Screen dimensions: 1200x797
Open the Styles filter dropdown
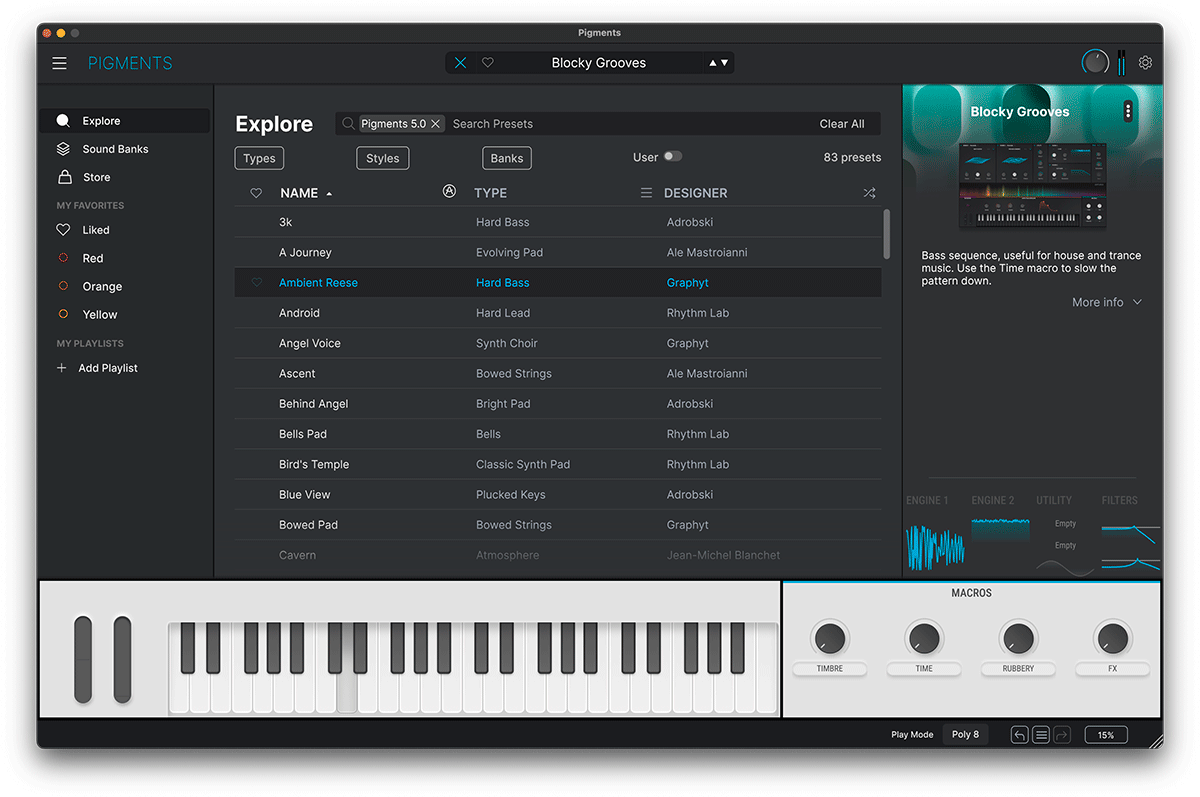pyautogui.click(x=382, y=158)
